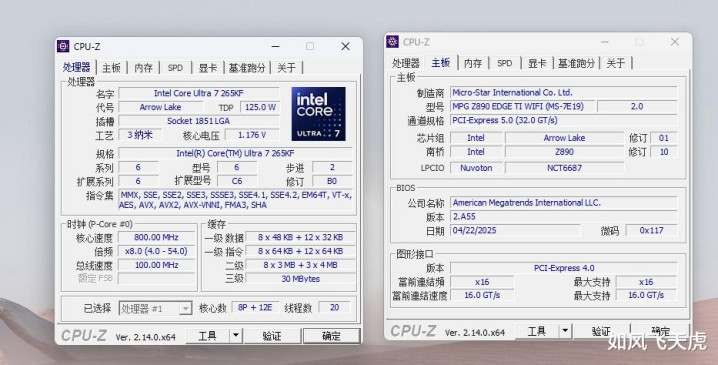Screen dimensions: 718x365
Task: Click the core voltage value 1.176 V
Action: click(252, 135)
